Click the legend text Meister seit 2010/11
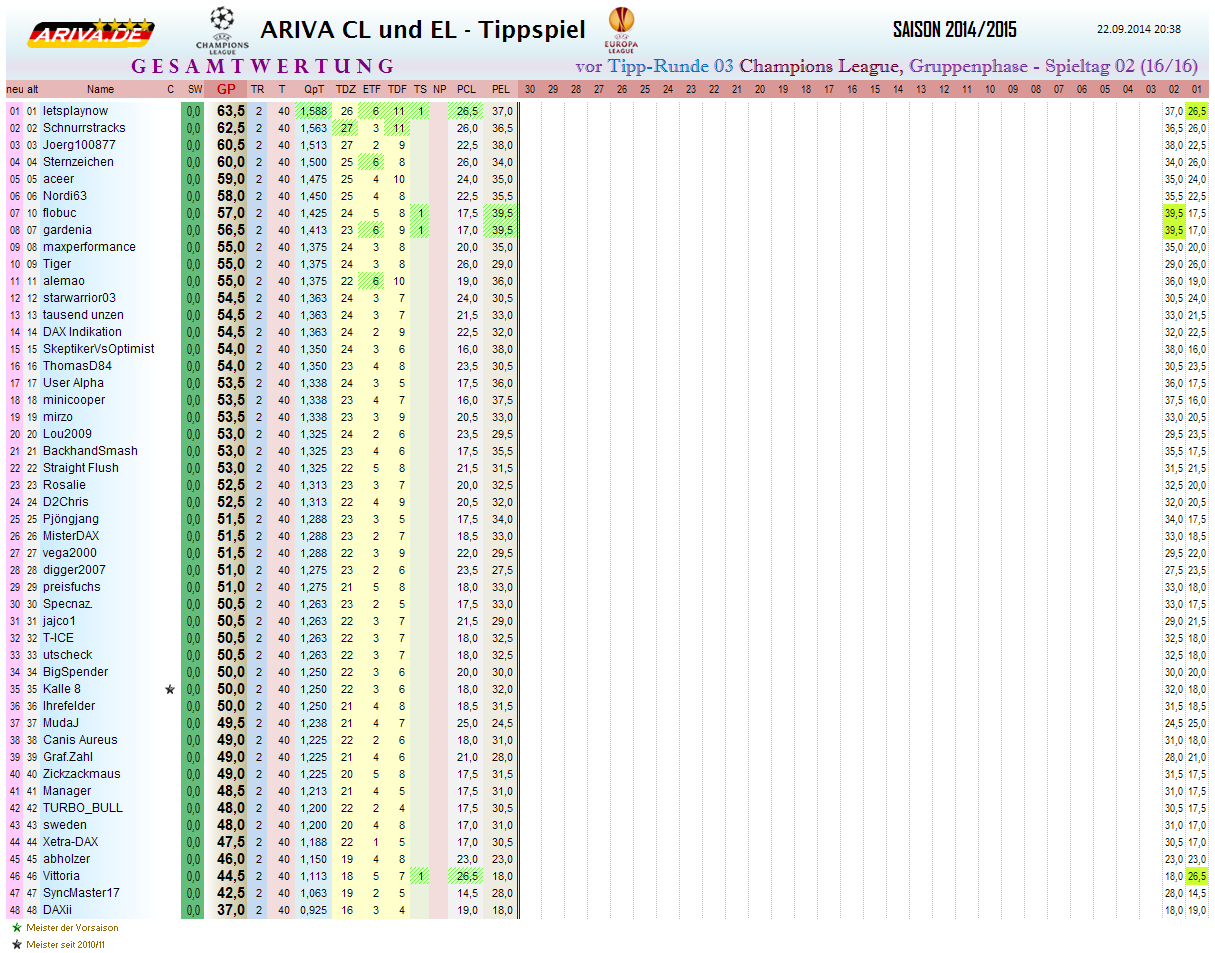Image resolution: width=1215 pixels, height=953 pixels. (66, 945)
